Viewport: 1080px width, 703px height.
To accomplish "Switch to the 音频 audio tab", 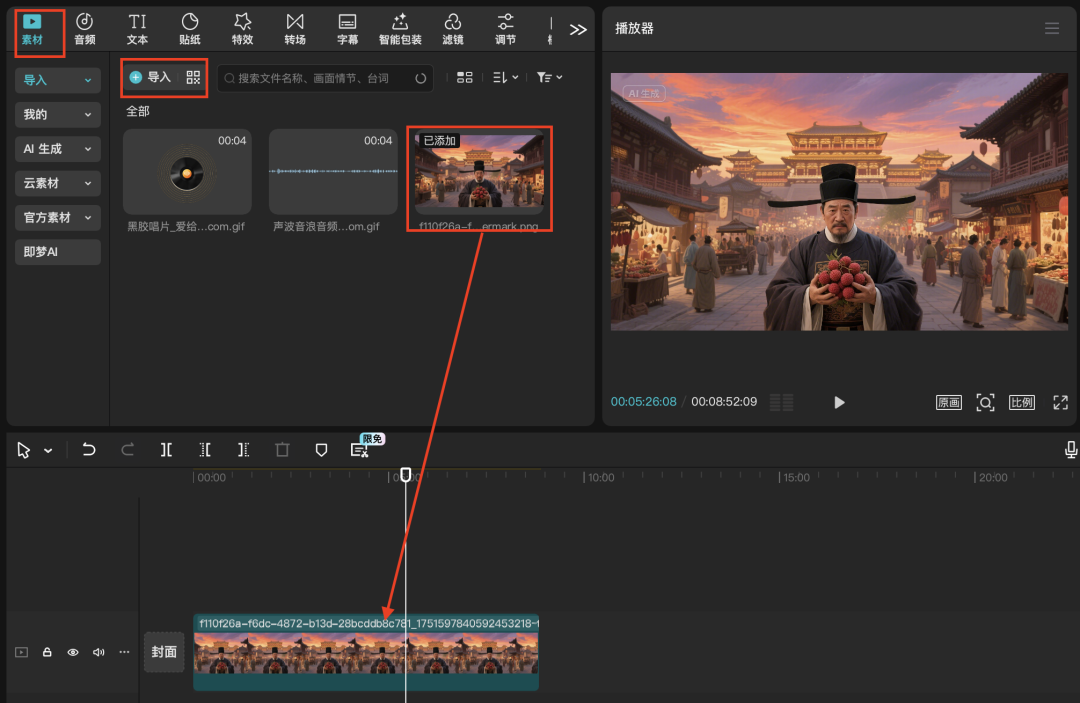I will (85, 29).
